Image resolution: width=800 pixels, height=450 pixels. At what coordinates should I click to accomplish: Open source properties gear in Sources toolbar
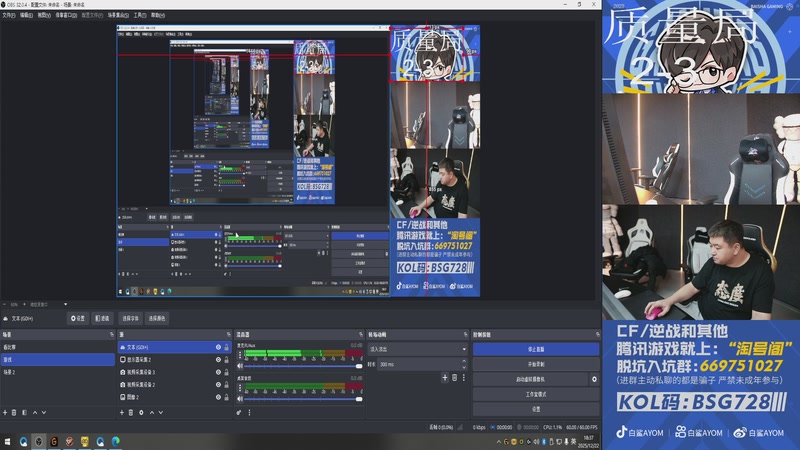(x=141, y=412)
